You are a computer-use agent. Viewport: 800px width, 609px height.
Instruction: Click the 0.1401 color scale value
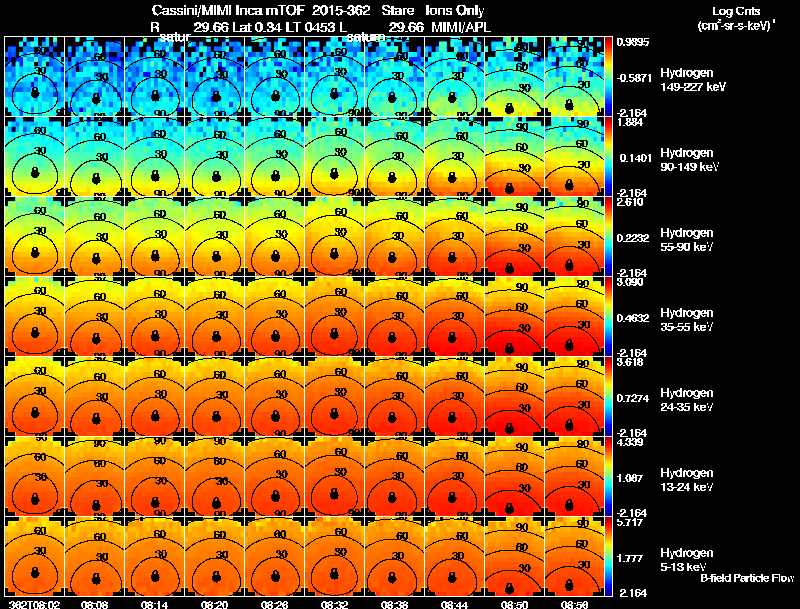click(x=635, y=158)
